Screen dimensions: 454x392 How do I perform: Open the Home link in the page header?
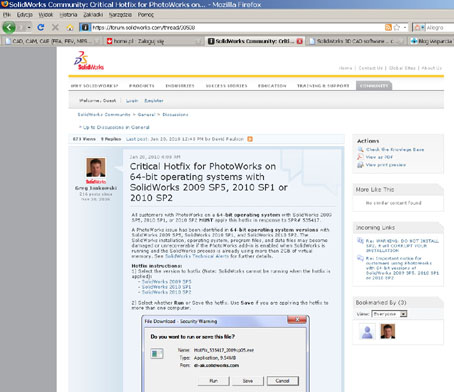(345, 68)
